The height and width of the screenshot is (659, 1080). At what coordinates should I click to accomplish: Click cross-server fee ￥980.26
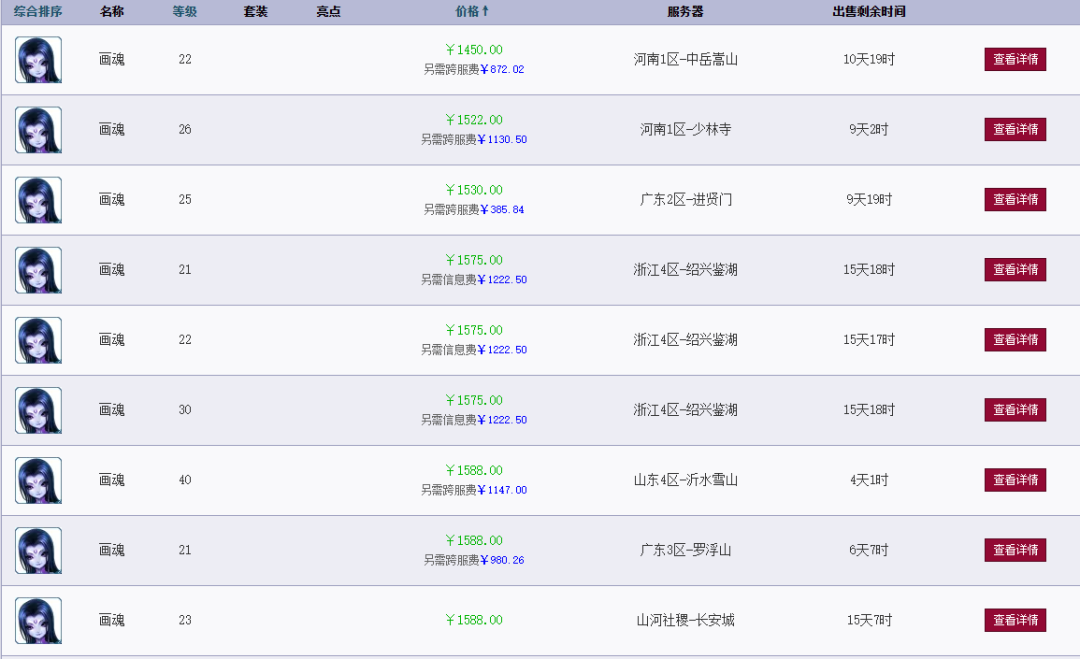[502, 561]
